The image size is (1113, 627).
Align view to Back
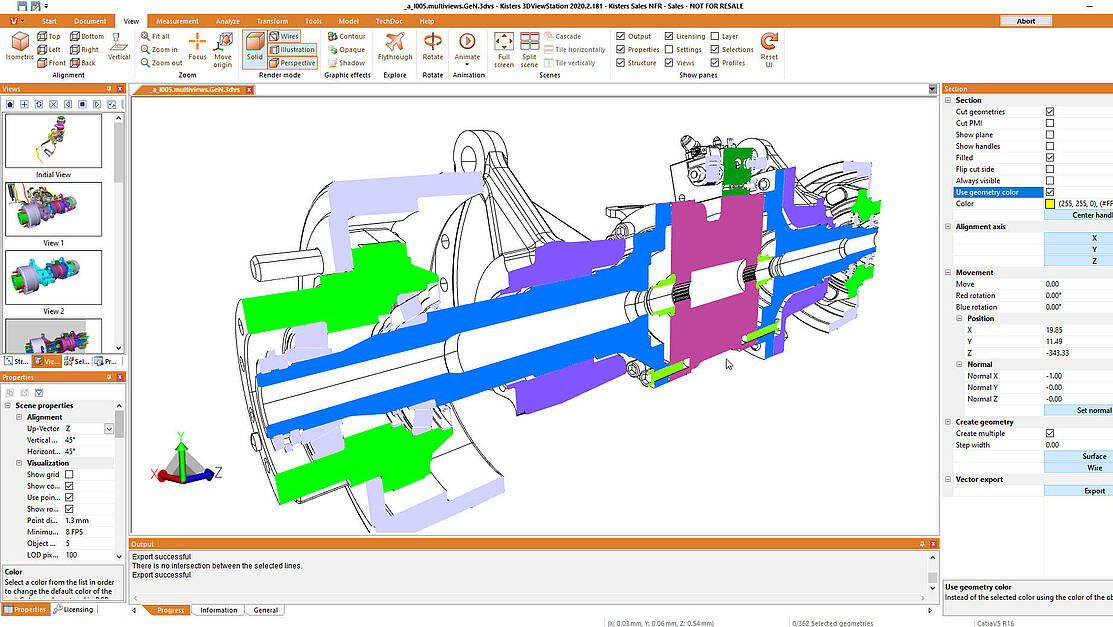pos(83,62)
